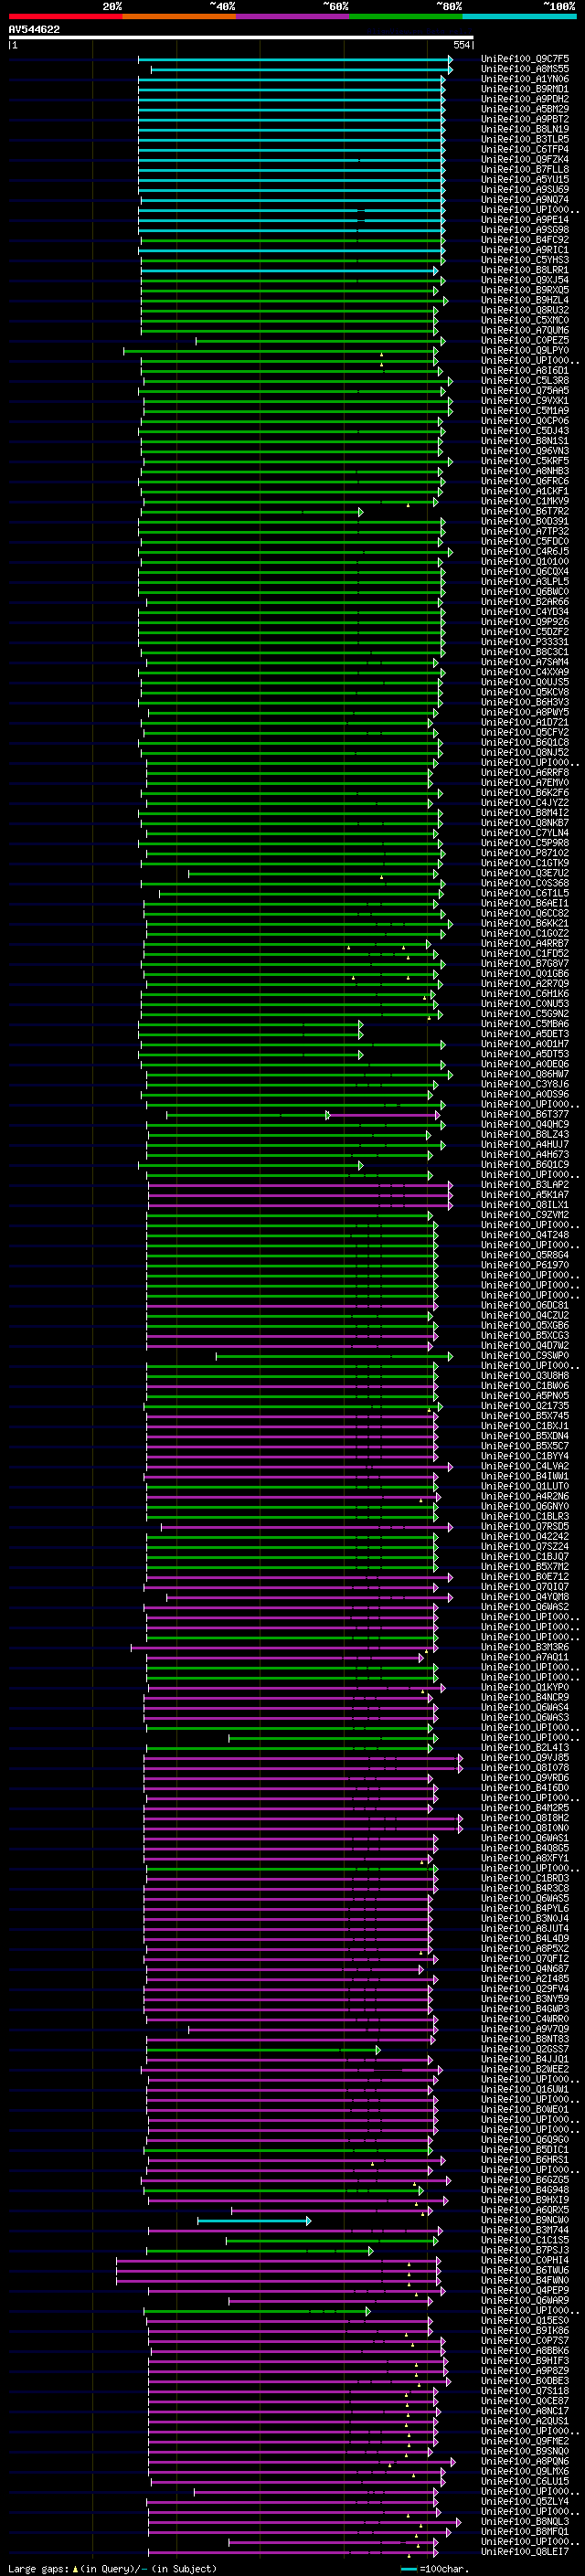Select hit label UniRef100_P33331

coord(525,642)
